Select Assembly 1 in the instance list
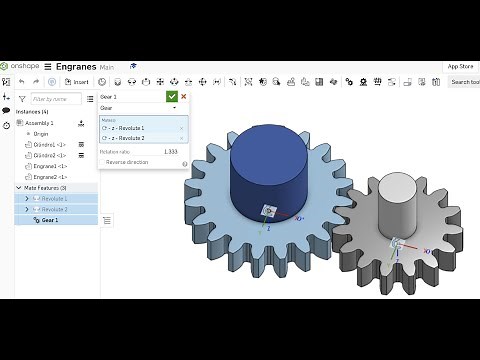Viewport: 480px width, 360px height. click(x=39, y=123)
